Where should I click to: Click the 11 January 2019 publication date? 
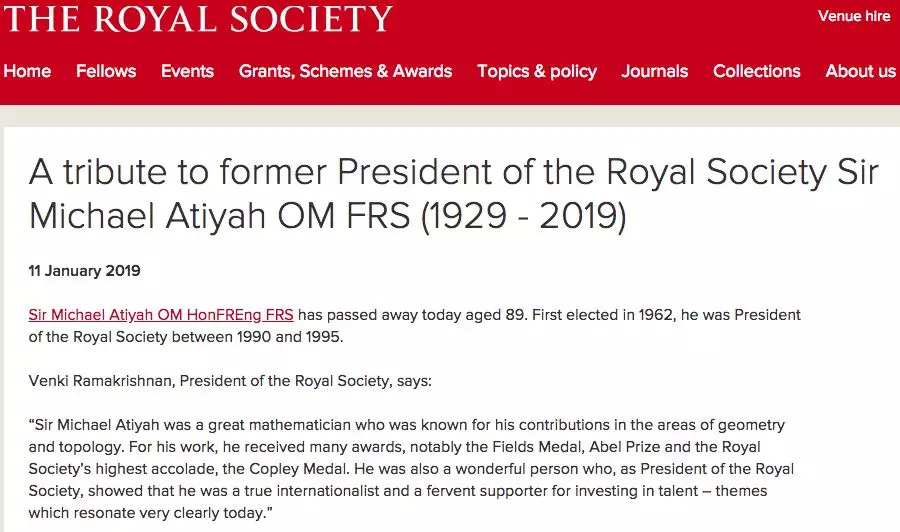point(85,271)
